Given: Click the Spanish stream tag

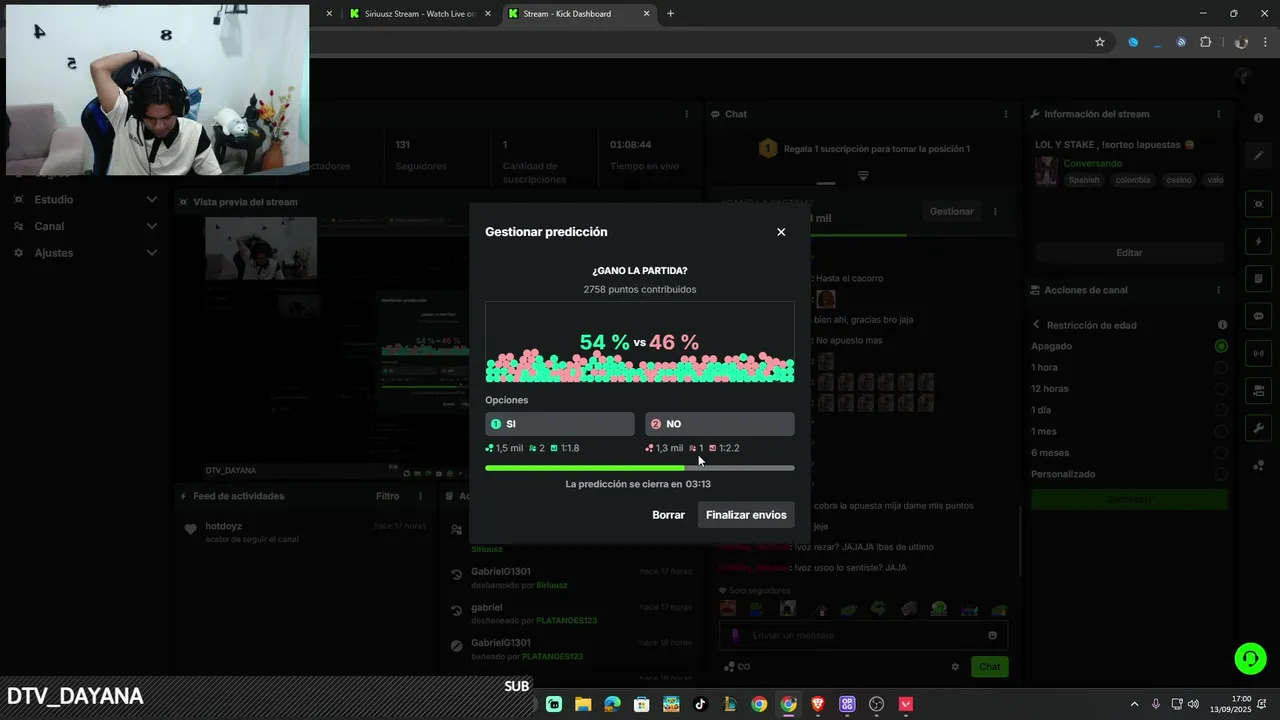Looking at the screenshot, I should point(1083,180).
